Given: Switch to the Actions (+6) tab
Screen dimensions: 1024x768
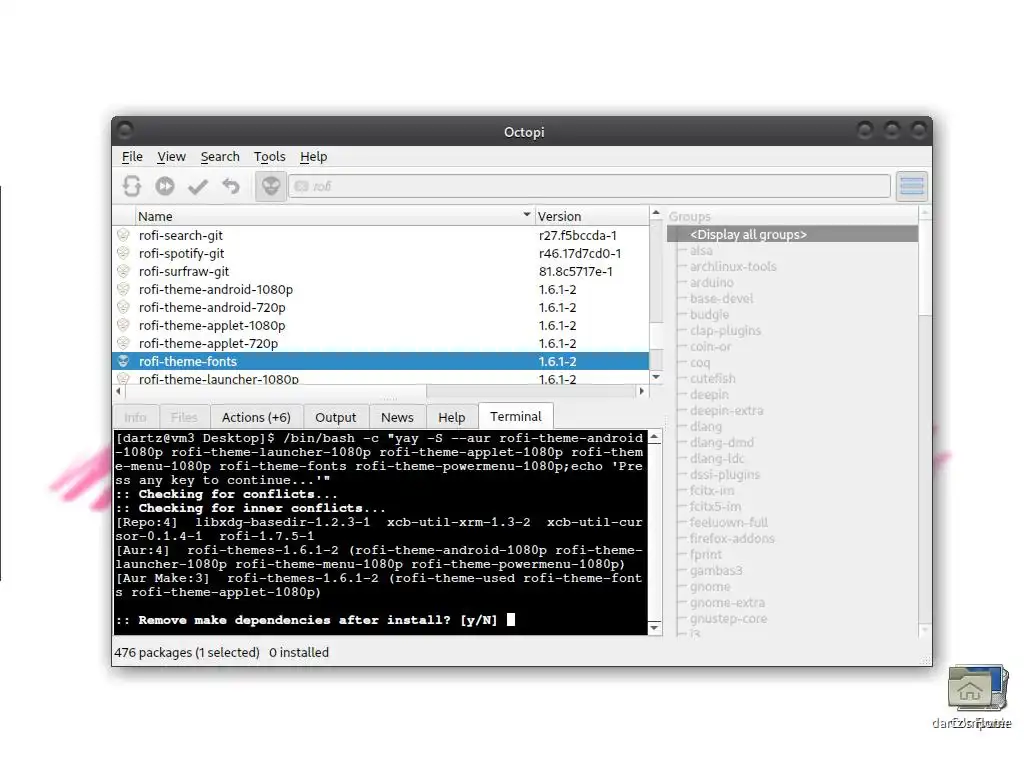Looking at the screenshot, I should pyautogui.click(x=256, y=417).
